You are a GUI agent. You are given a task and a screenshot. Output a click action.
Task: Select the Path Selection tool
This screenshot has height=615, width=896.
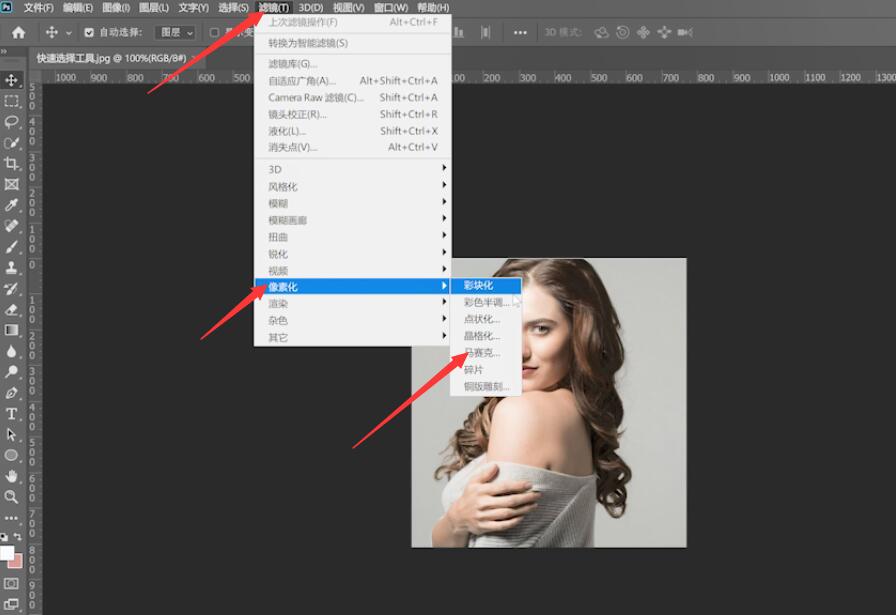pos(11,434)
